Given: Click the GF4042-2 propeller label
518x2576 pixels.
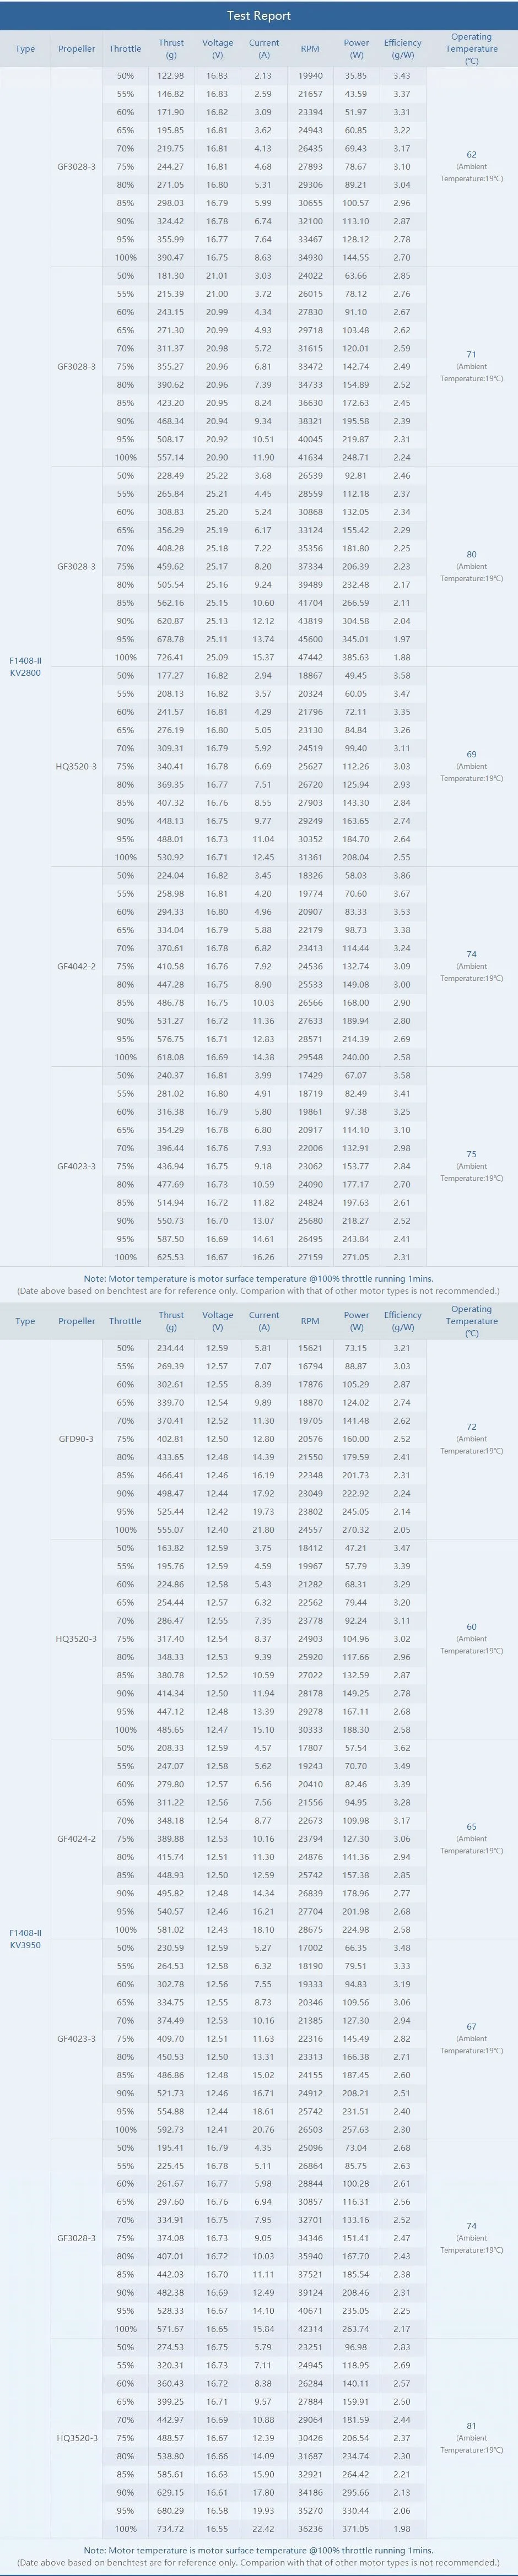Looking at the screenshot, I should click(x=76, y=966).
